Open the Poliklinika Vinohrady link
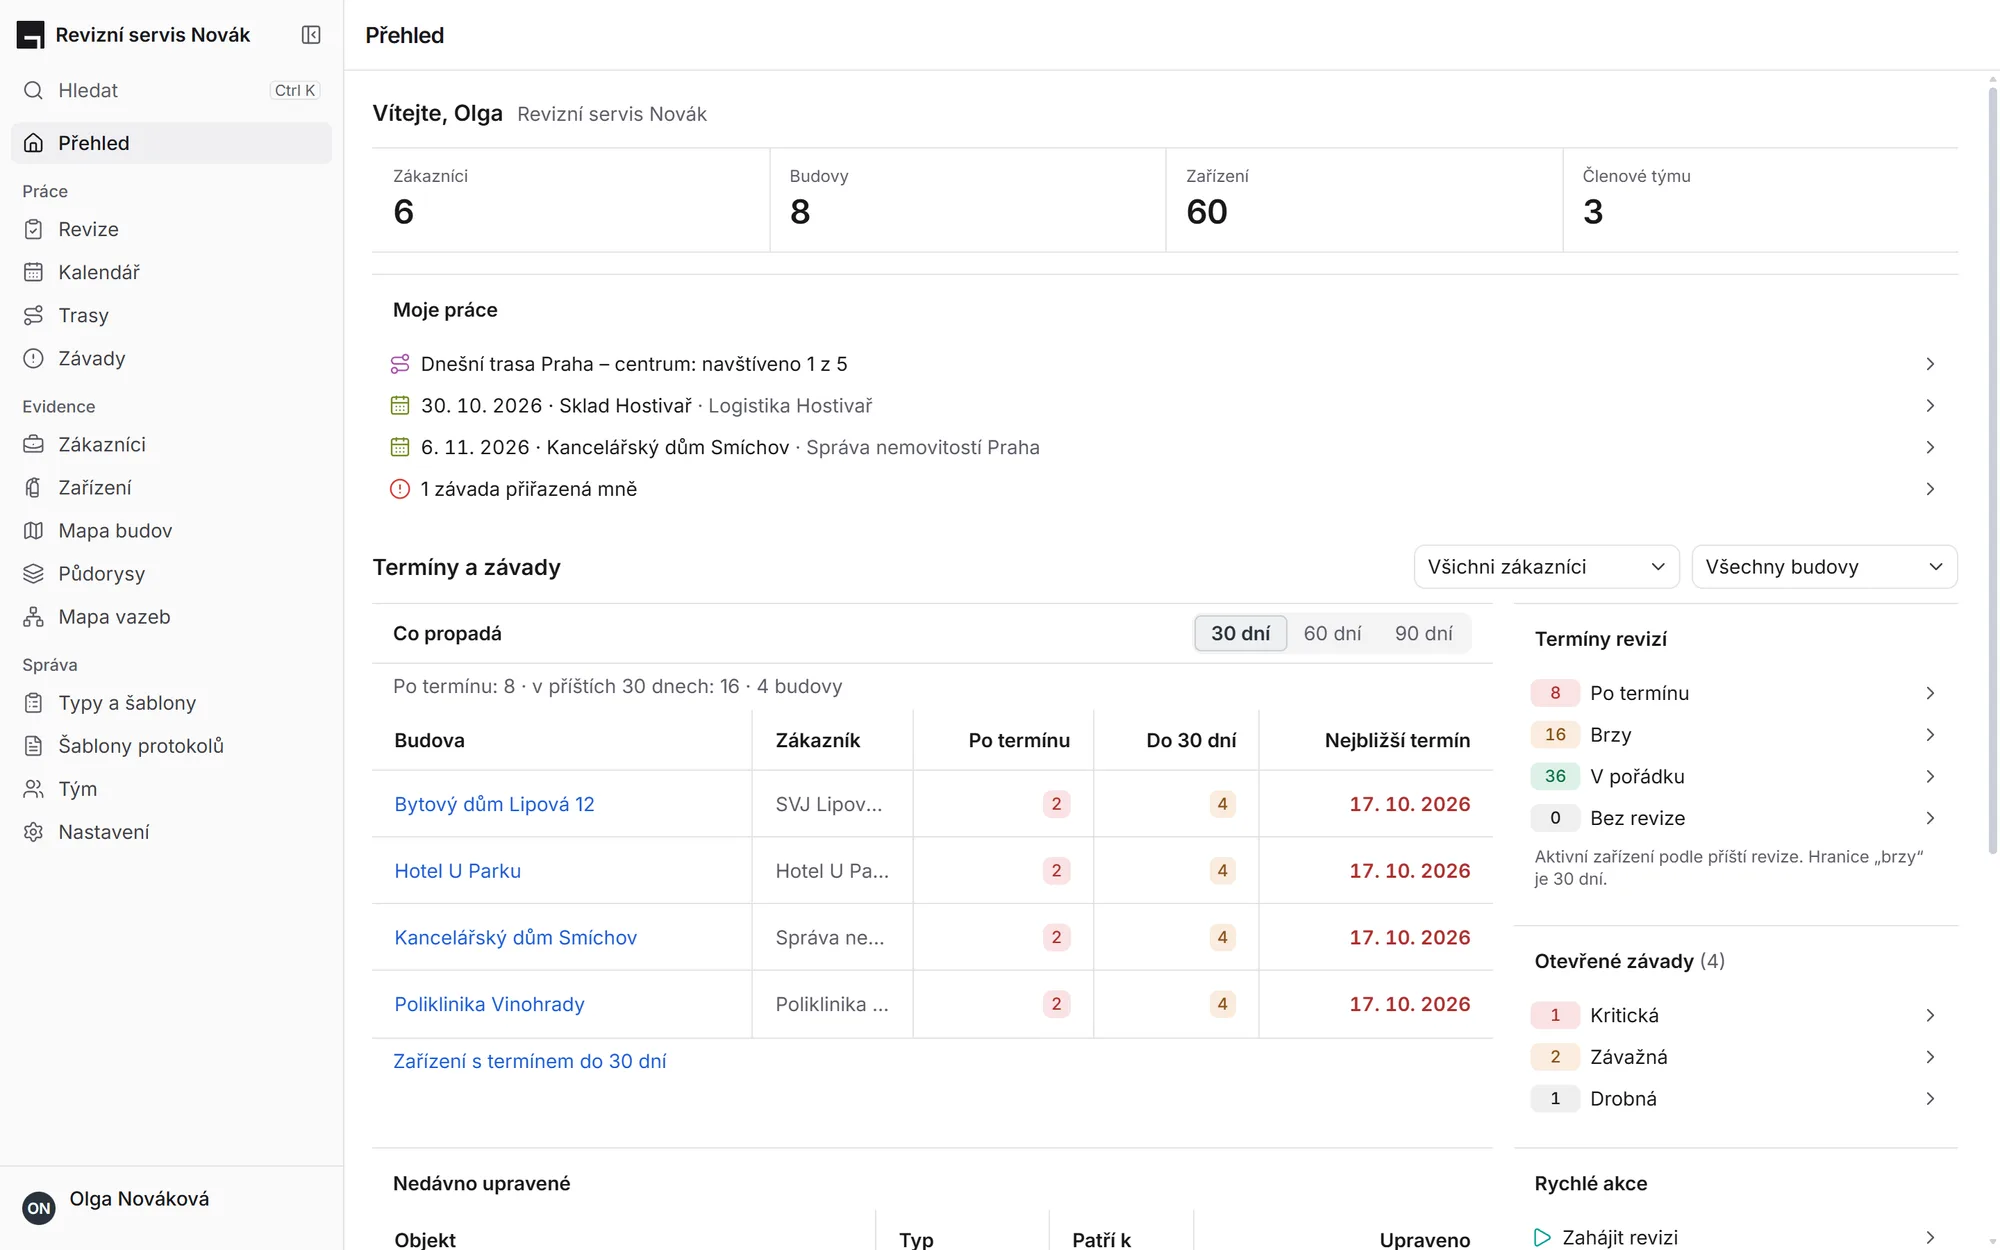The height and width of the screenshot is (1250, 2000). pos(489,1004)
